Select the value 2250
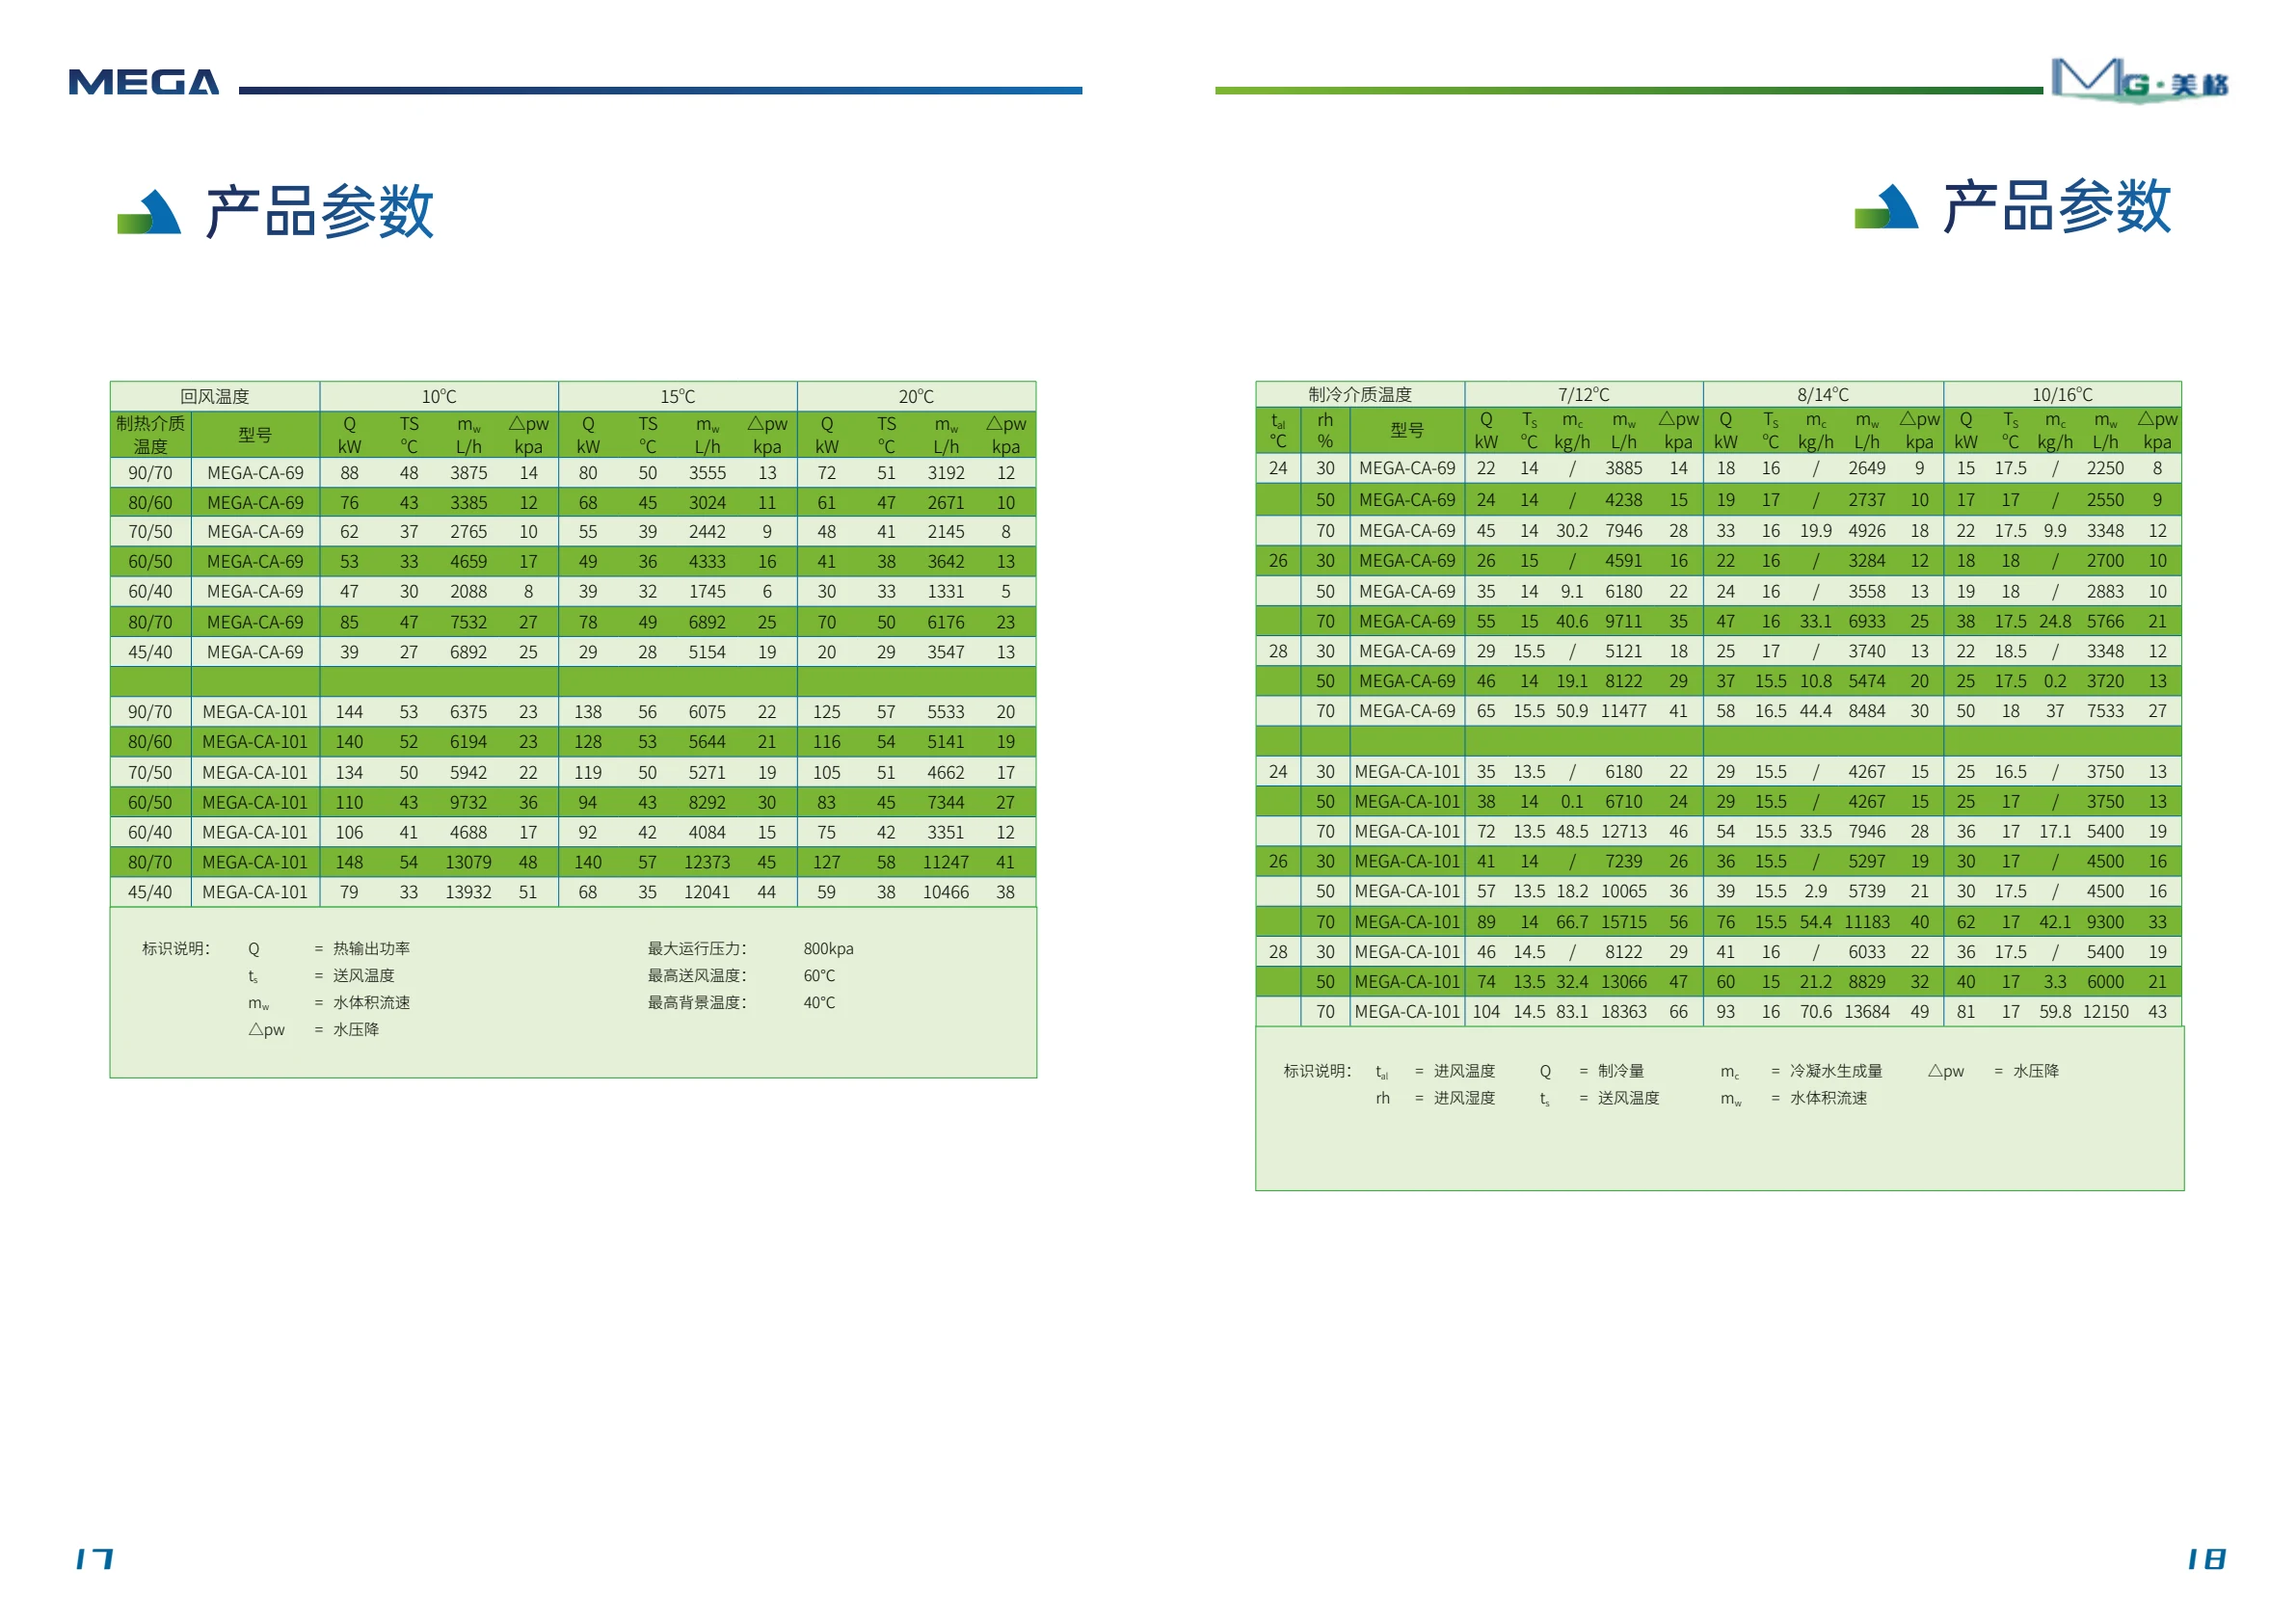The image size is (2296, 1623). [x=2105, y=468]
